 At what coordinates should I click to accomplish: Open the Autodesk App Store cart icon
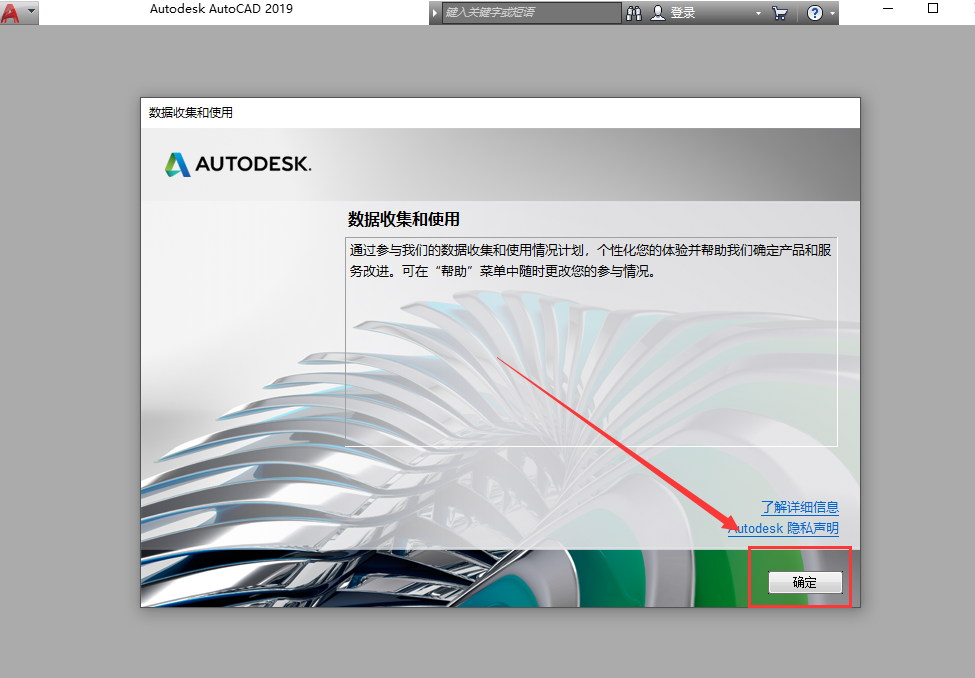[x=780, y=13]
